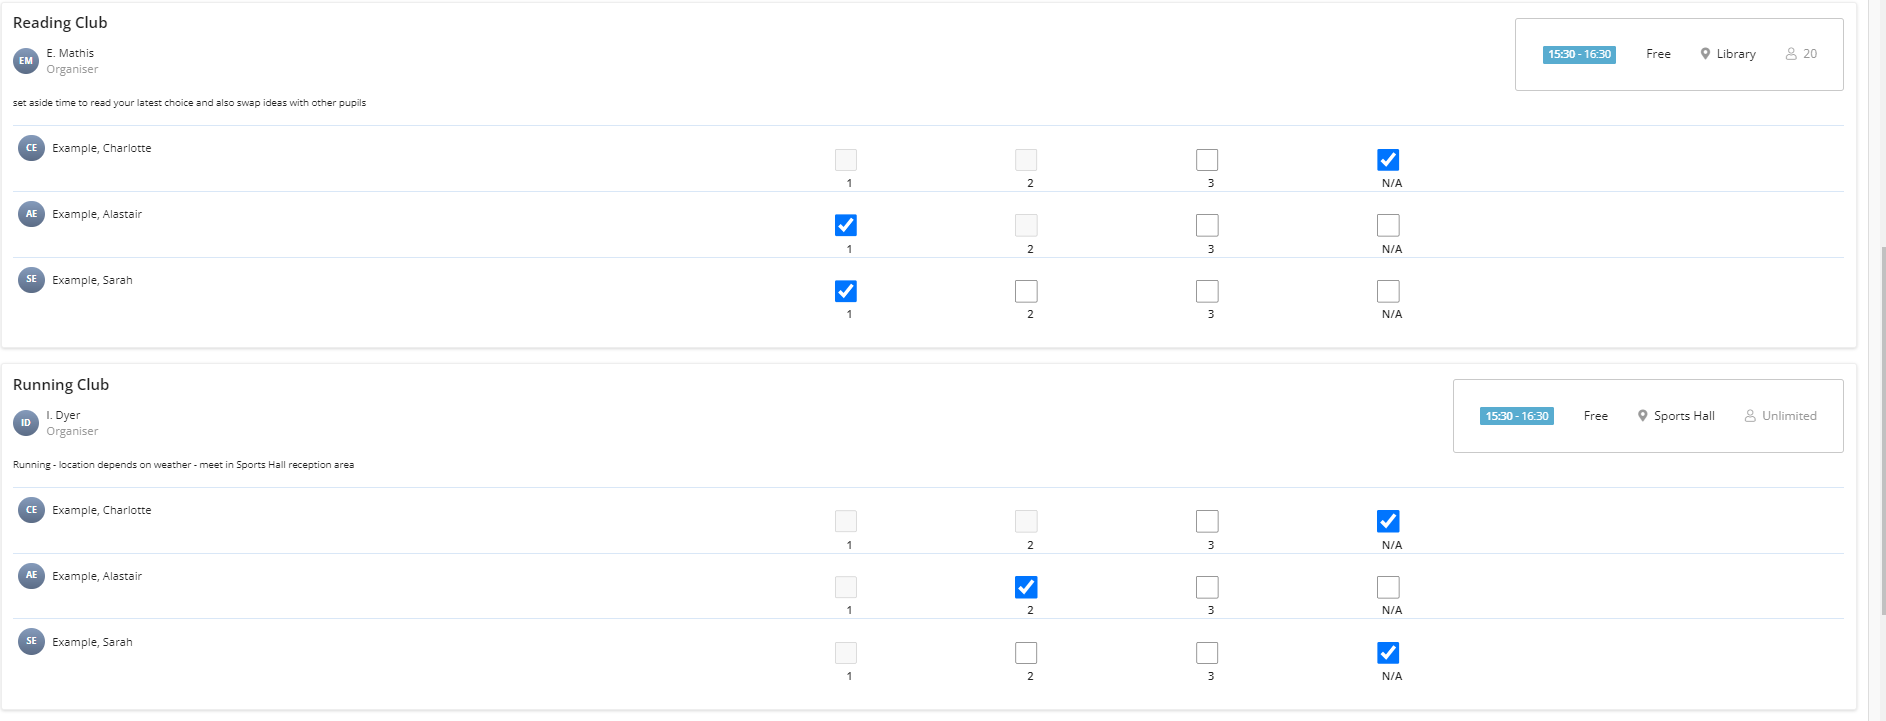Tick choice 3 for Charlotte in Running Club
Screen dimensions: 1886x721
point(1207,521)
